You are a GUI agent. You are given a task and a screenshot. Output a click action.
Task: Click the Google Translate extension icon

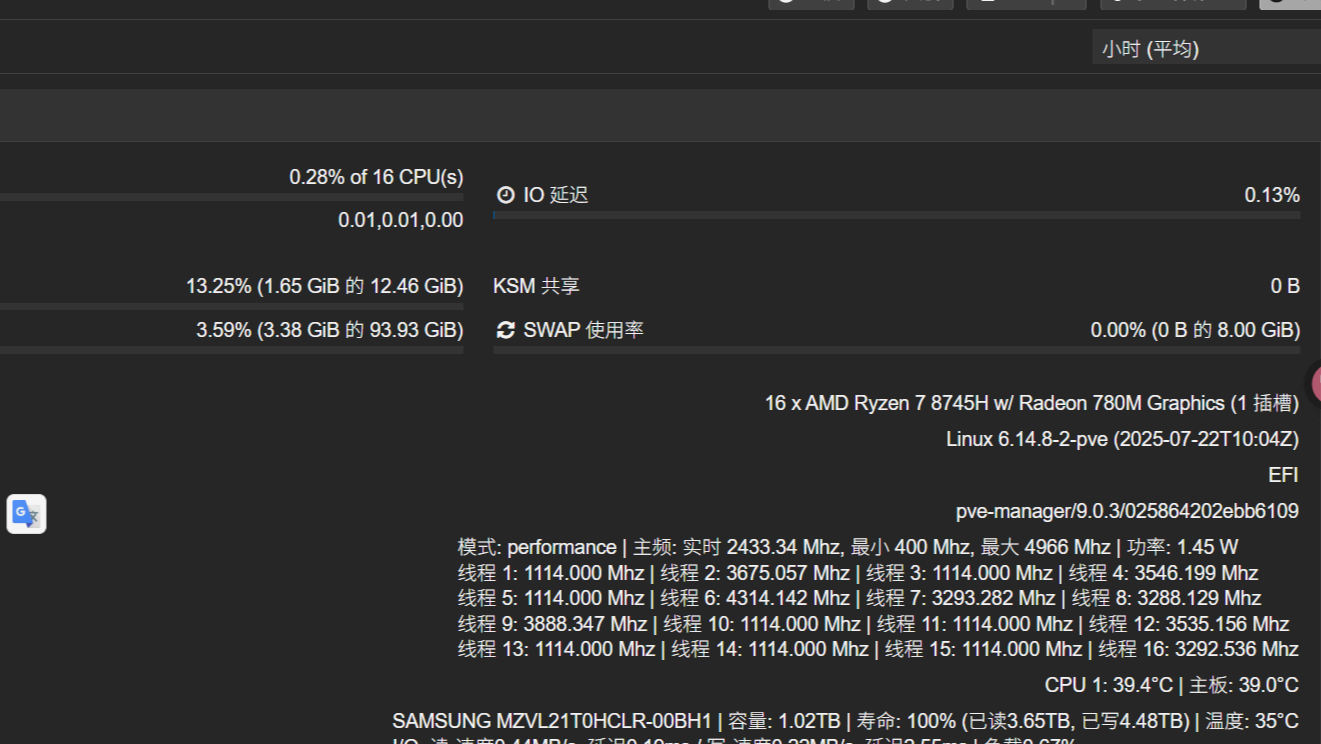(x=26, y=514)
